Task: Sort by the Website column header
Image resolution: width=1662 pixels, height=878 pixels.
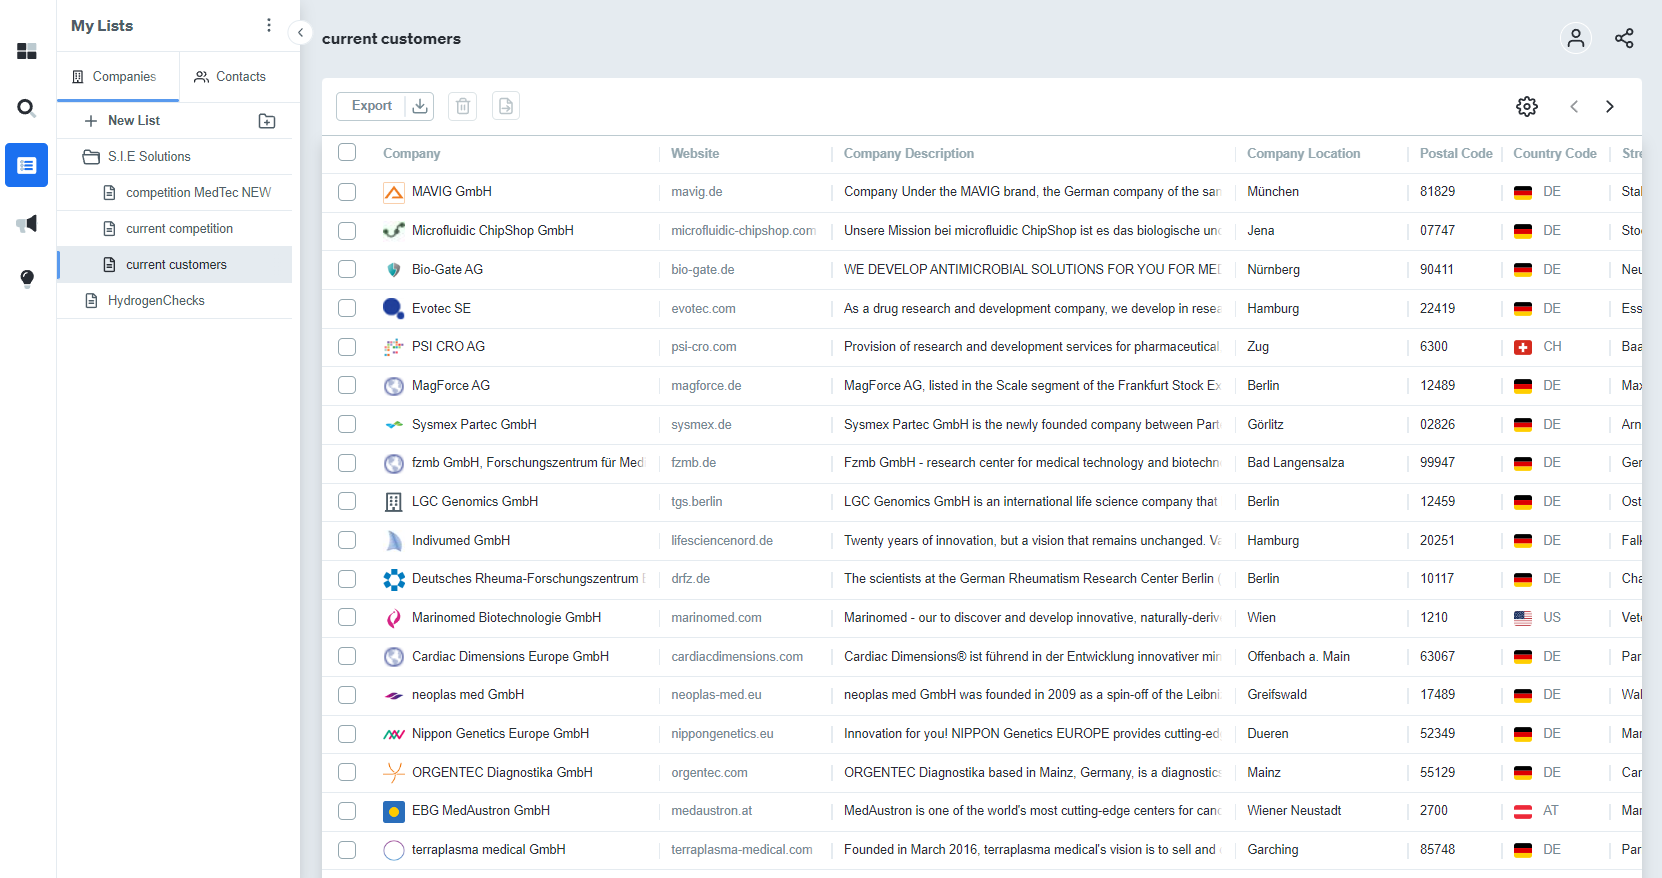Action: click(x=695, y=154)
